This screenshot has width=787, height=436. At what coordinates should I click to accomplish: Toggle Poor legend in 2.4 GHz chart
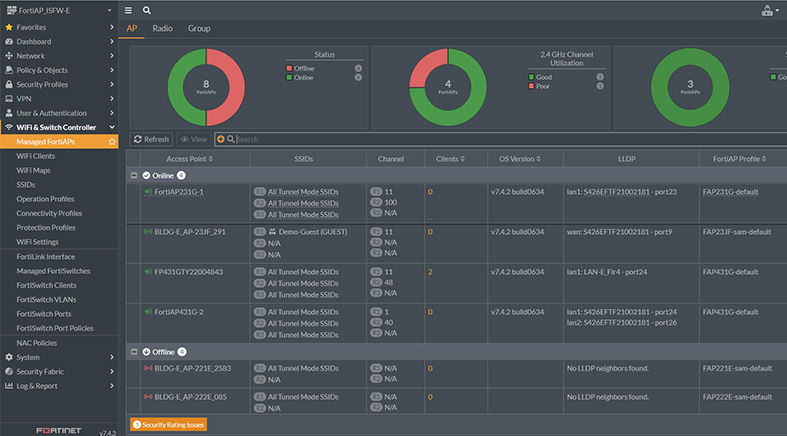pyautogui.click(x=539, y=86)
